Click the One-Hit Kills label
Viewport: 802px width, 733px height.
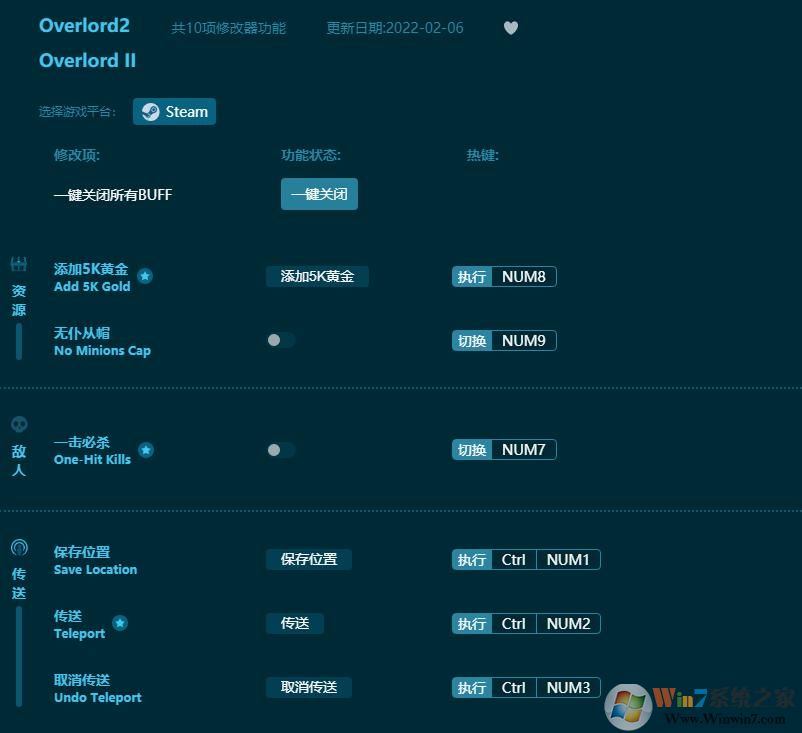(92, 459)
